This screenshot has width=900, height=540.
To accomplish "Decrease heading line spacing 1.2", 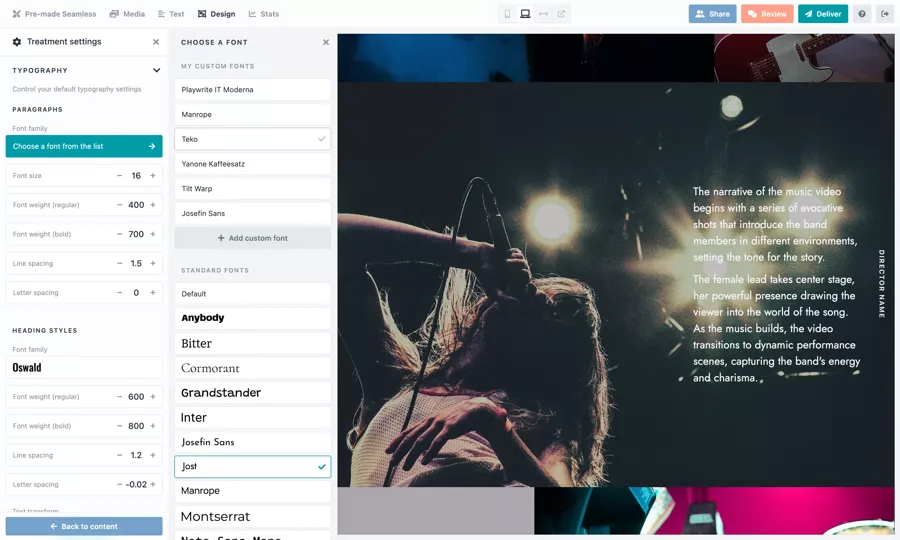I will [119, 455].
